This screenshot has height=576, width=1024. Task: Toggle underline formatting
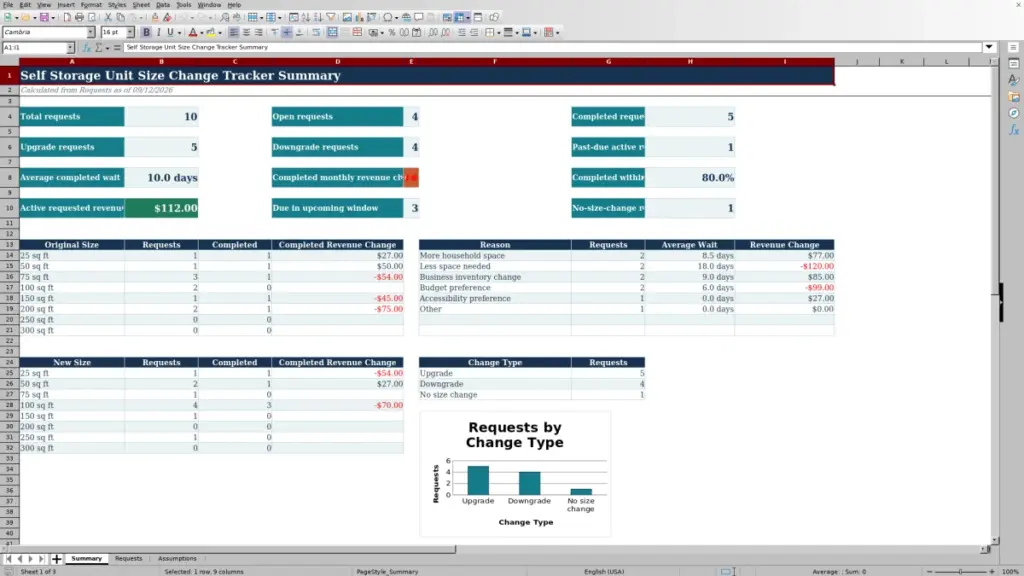(170, 32)
